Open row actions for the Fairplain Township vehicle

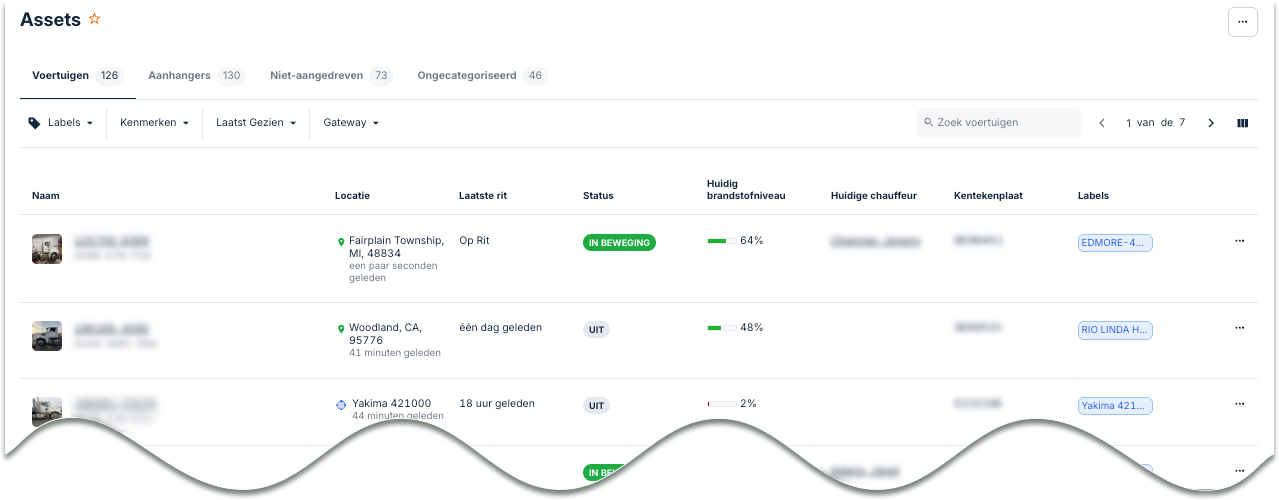tap(1240, 241)
